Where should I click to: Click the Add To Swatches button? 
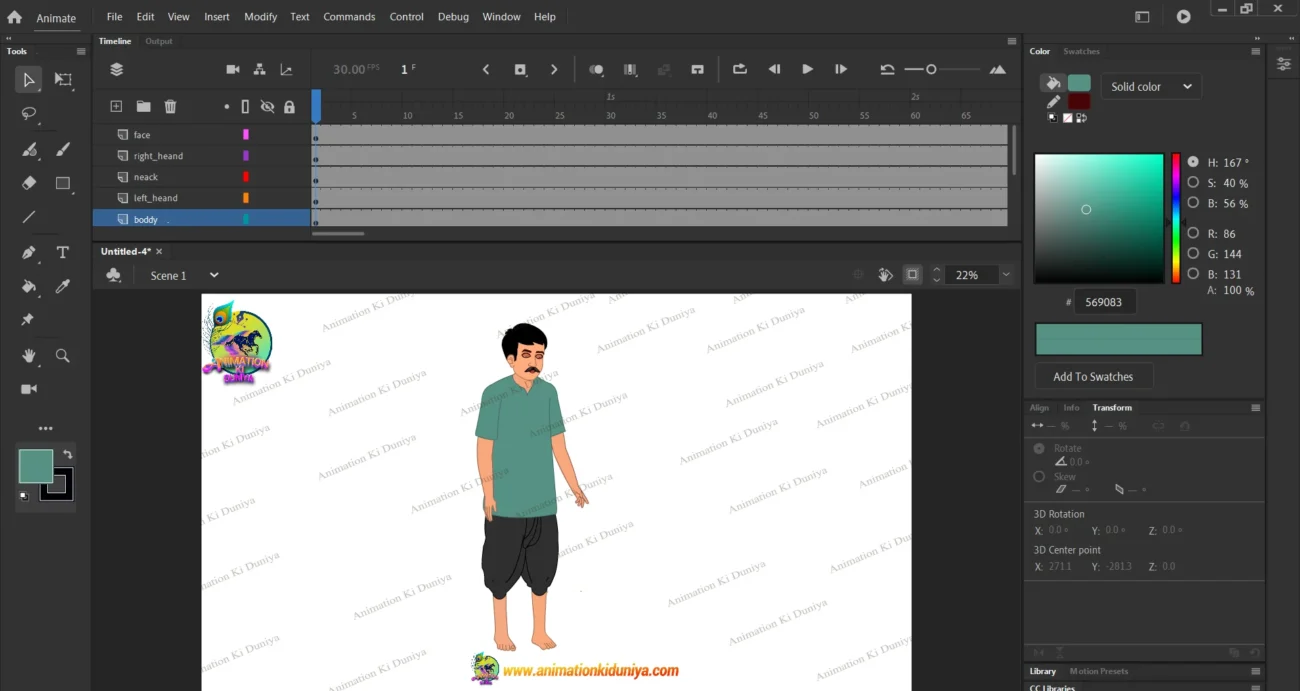(1093, 377)
